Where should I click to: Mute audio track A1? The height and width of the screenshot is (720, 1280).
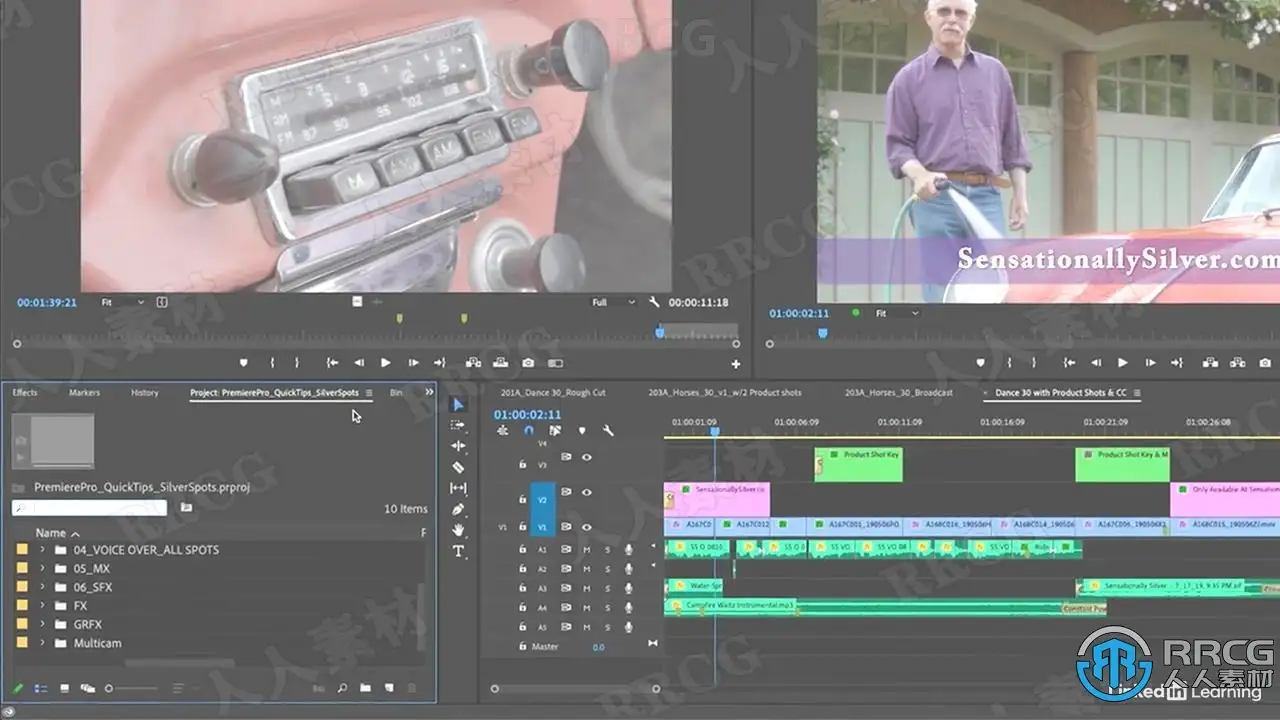click(x=587, y=549)
